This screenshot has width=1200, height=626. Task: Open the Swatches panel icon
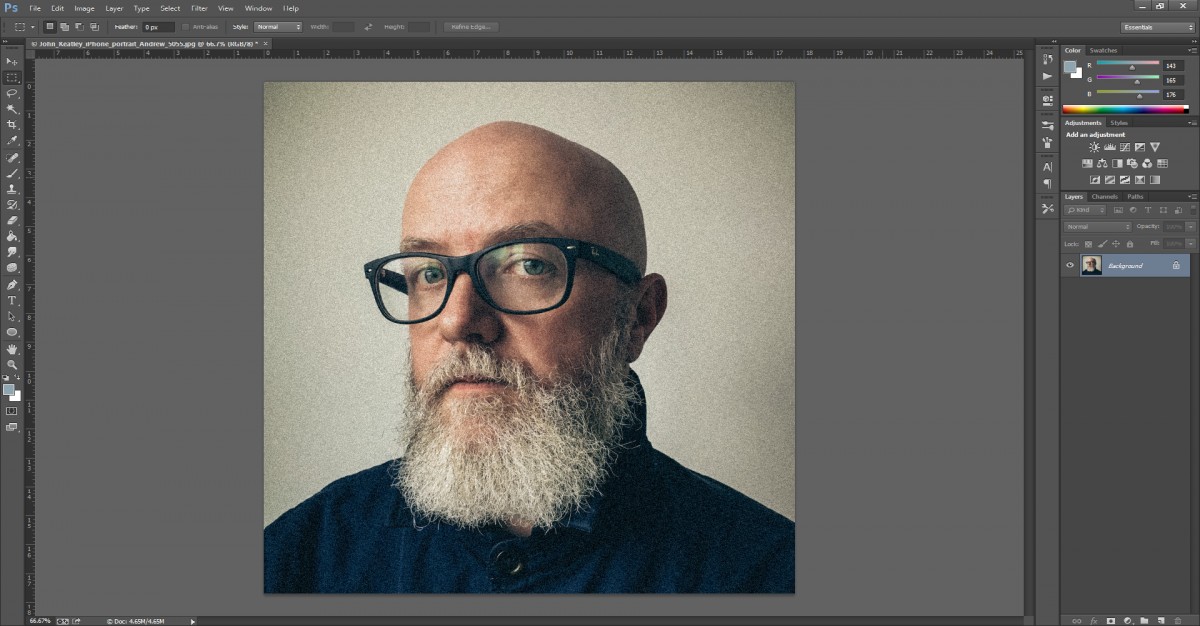click(x=1103, y=50)
